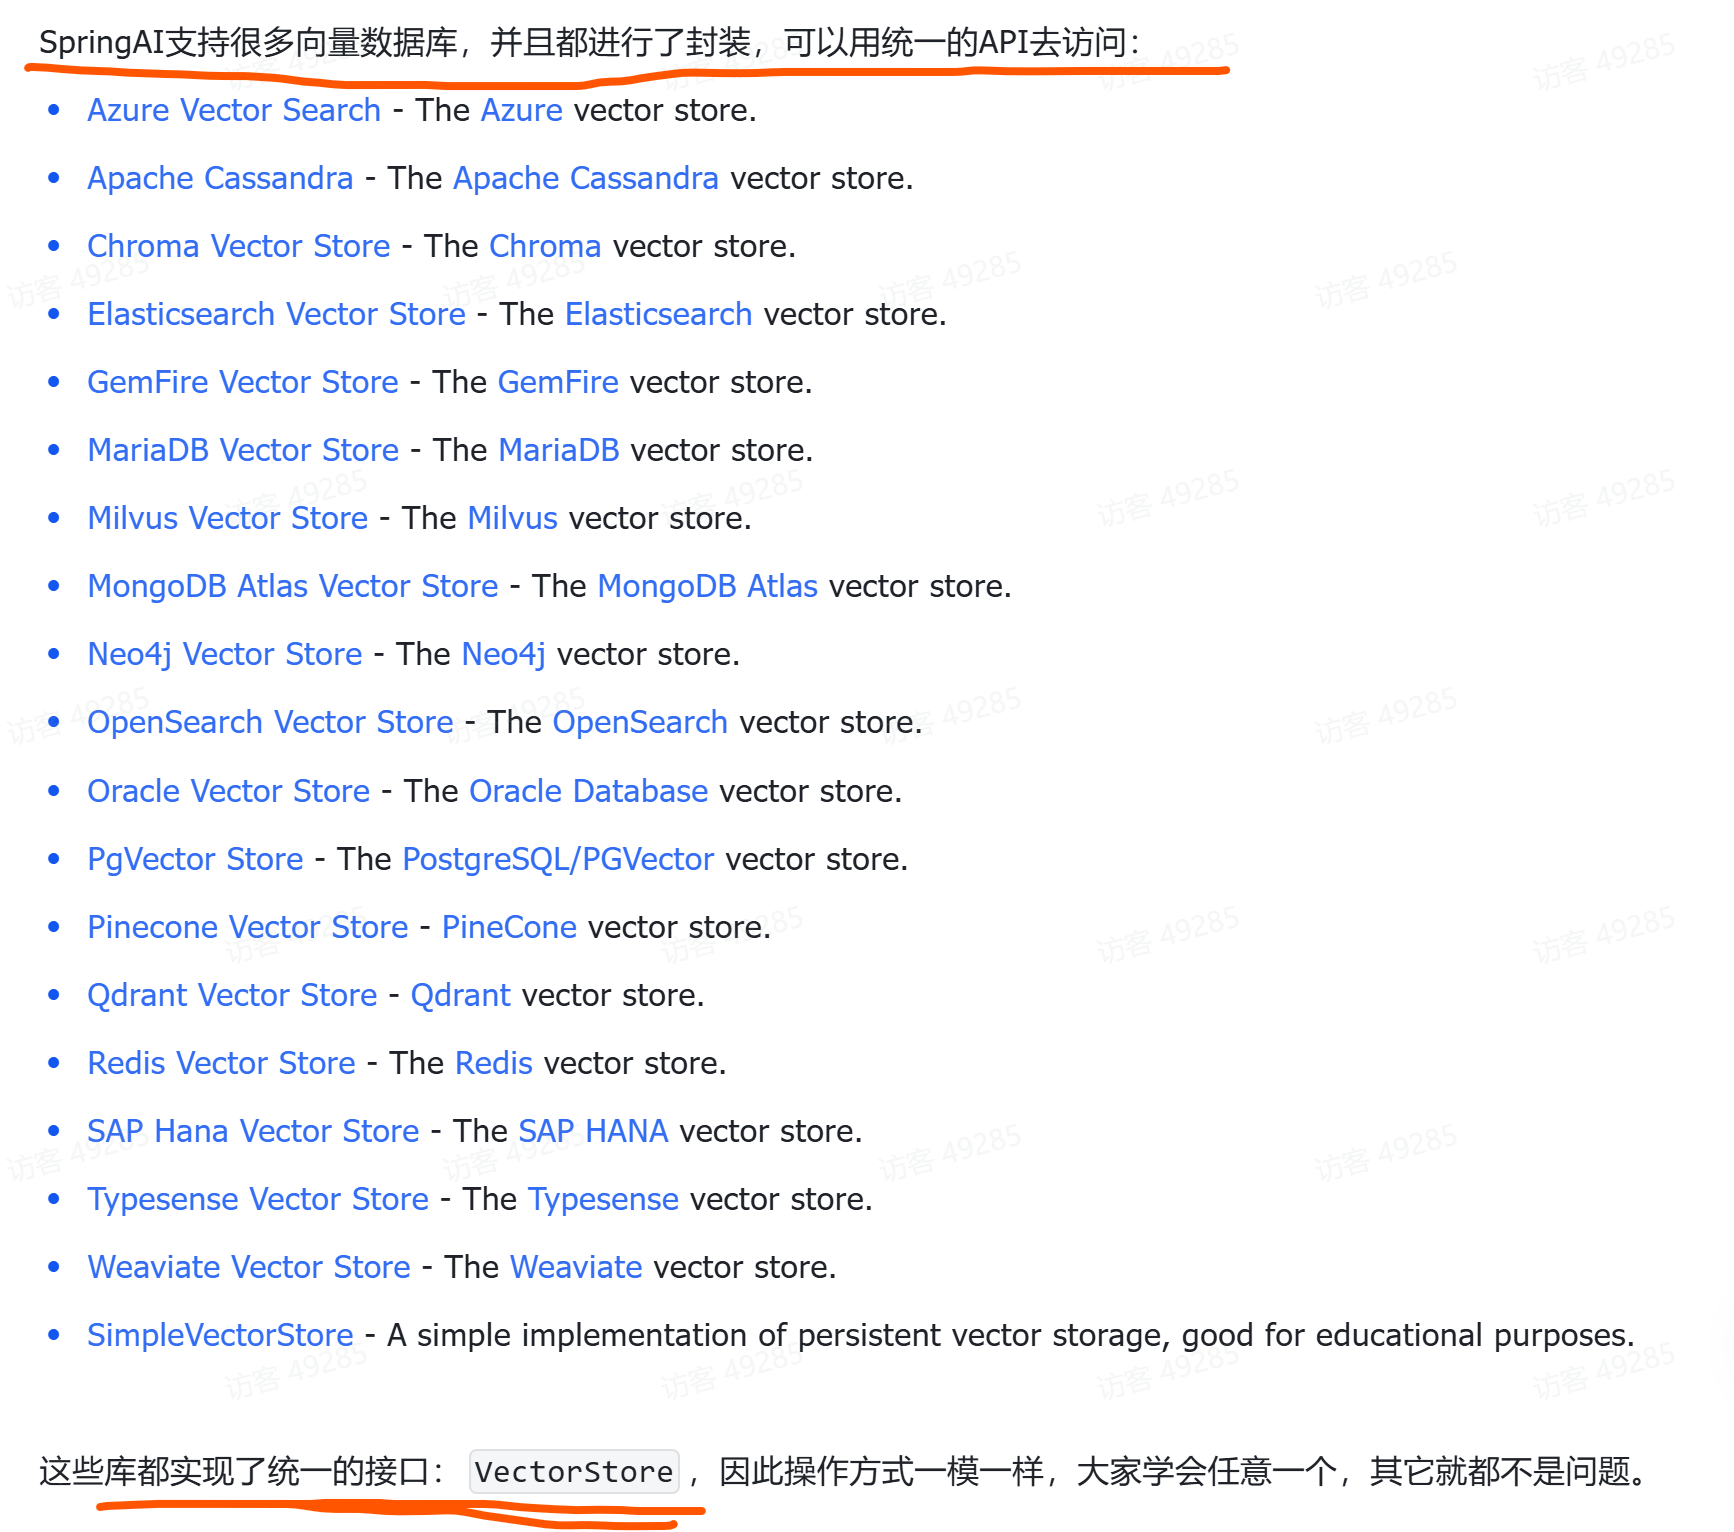Click Apache Cassandra link after 'The'
1734x1532 pixels.
(586, 178)
